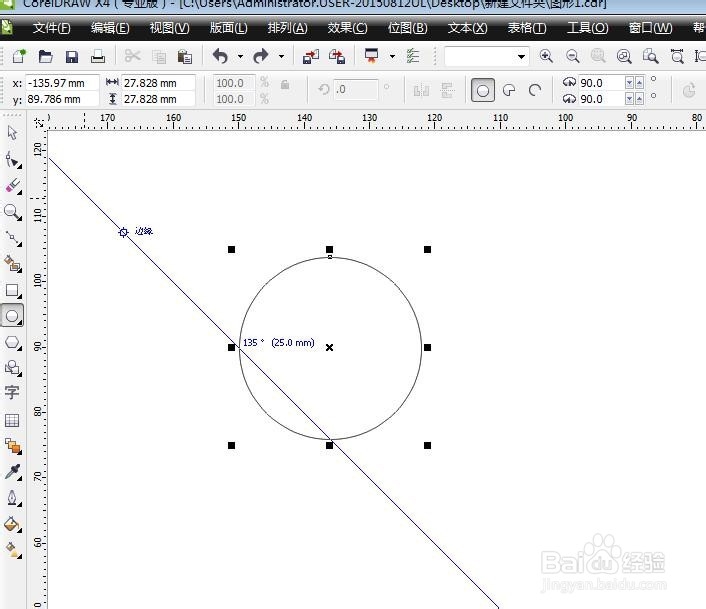Click the top-middle selection handle of circle
Image resolution: width=706 pixels, height=609 pixels.
tap(330, 249)
